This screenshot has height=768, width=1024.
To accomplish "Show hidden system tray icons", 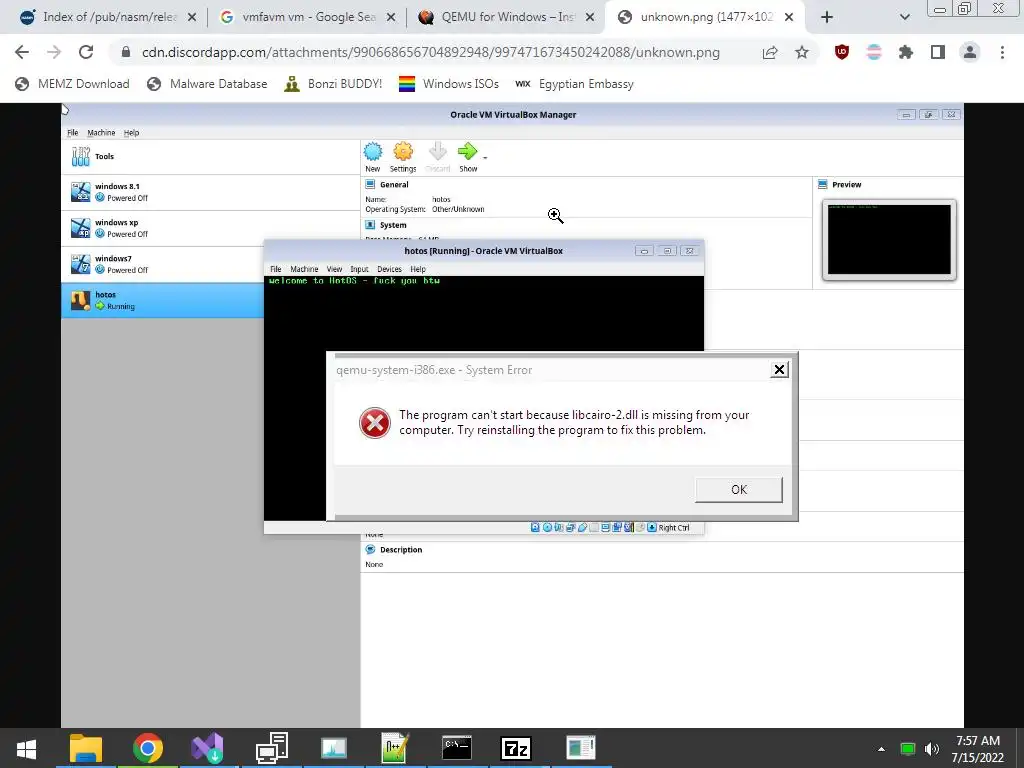I will click(881, 749).
